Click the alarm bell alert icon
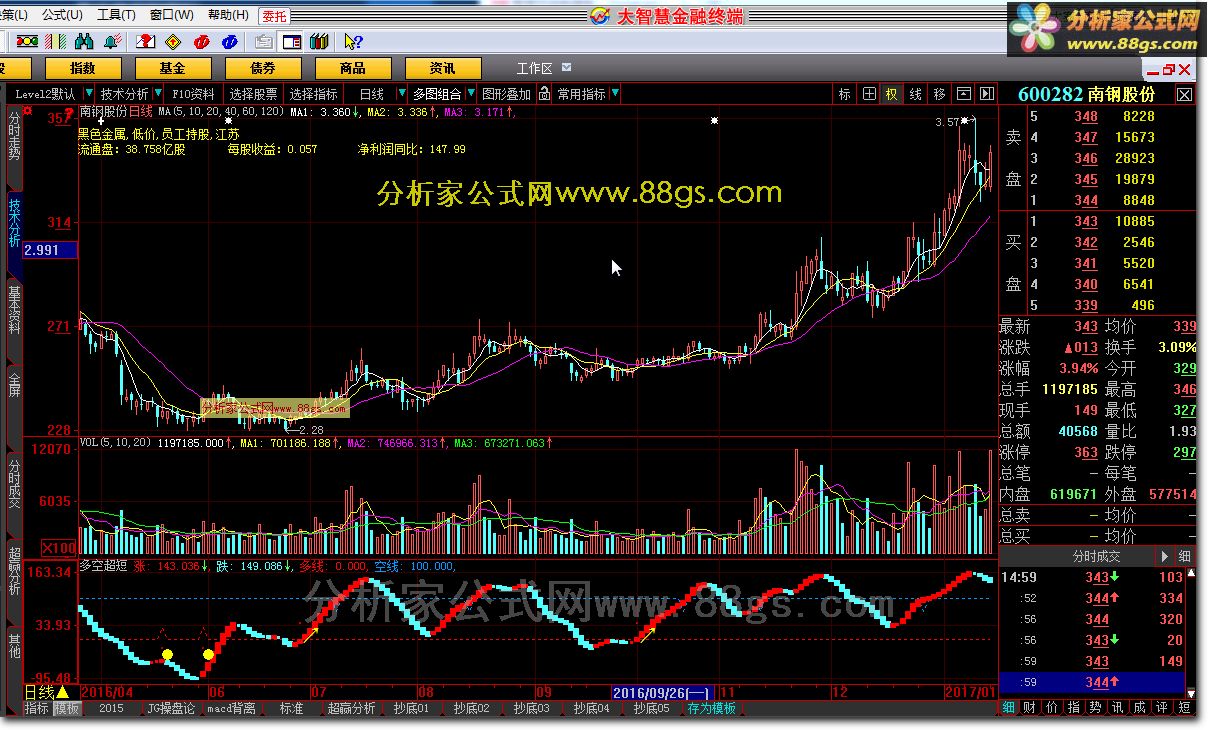The image size is (1209, 730). (x=113, y=41)
